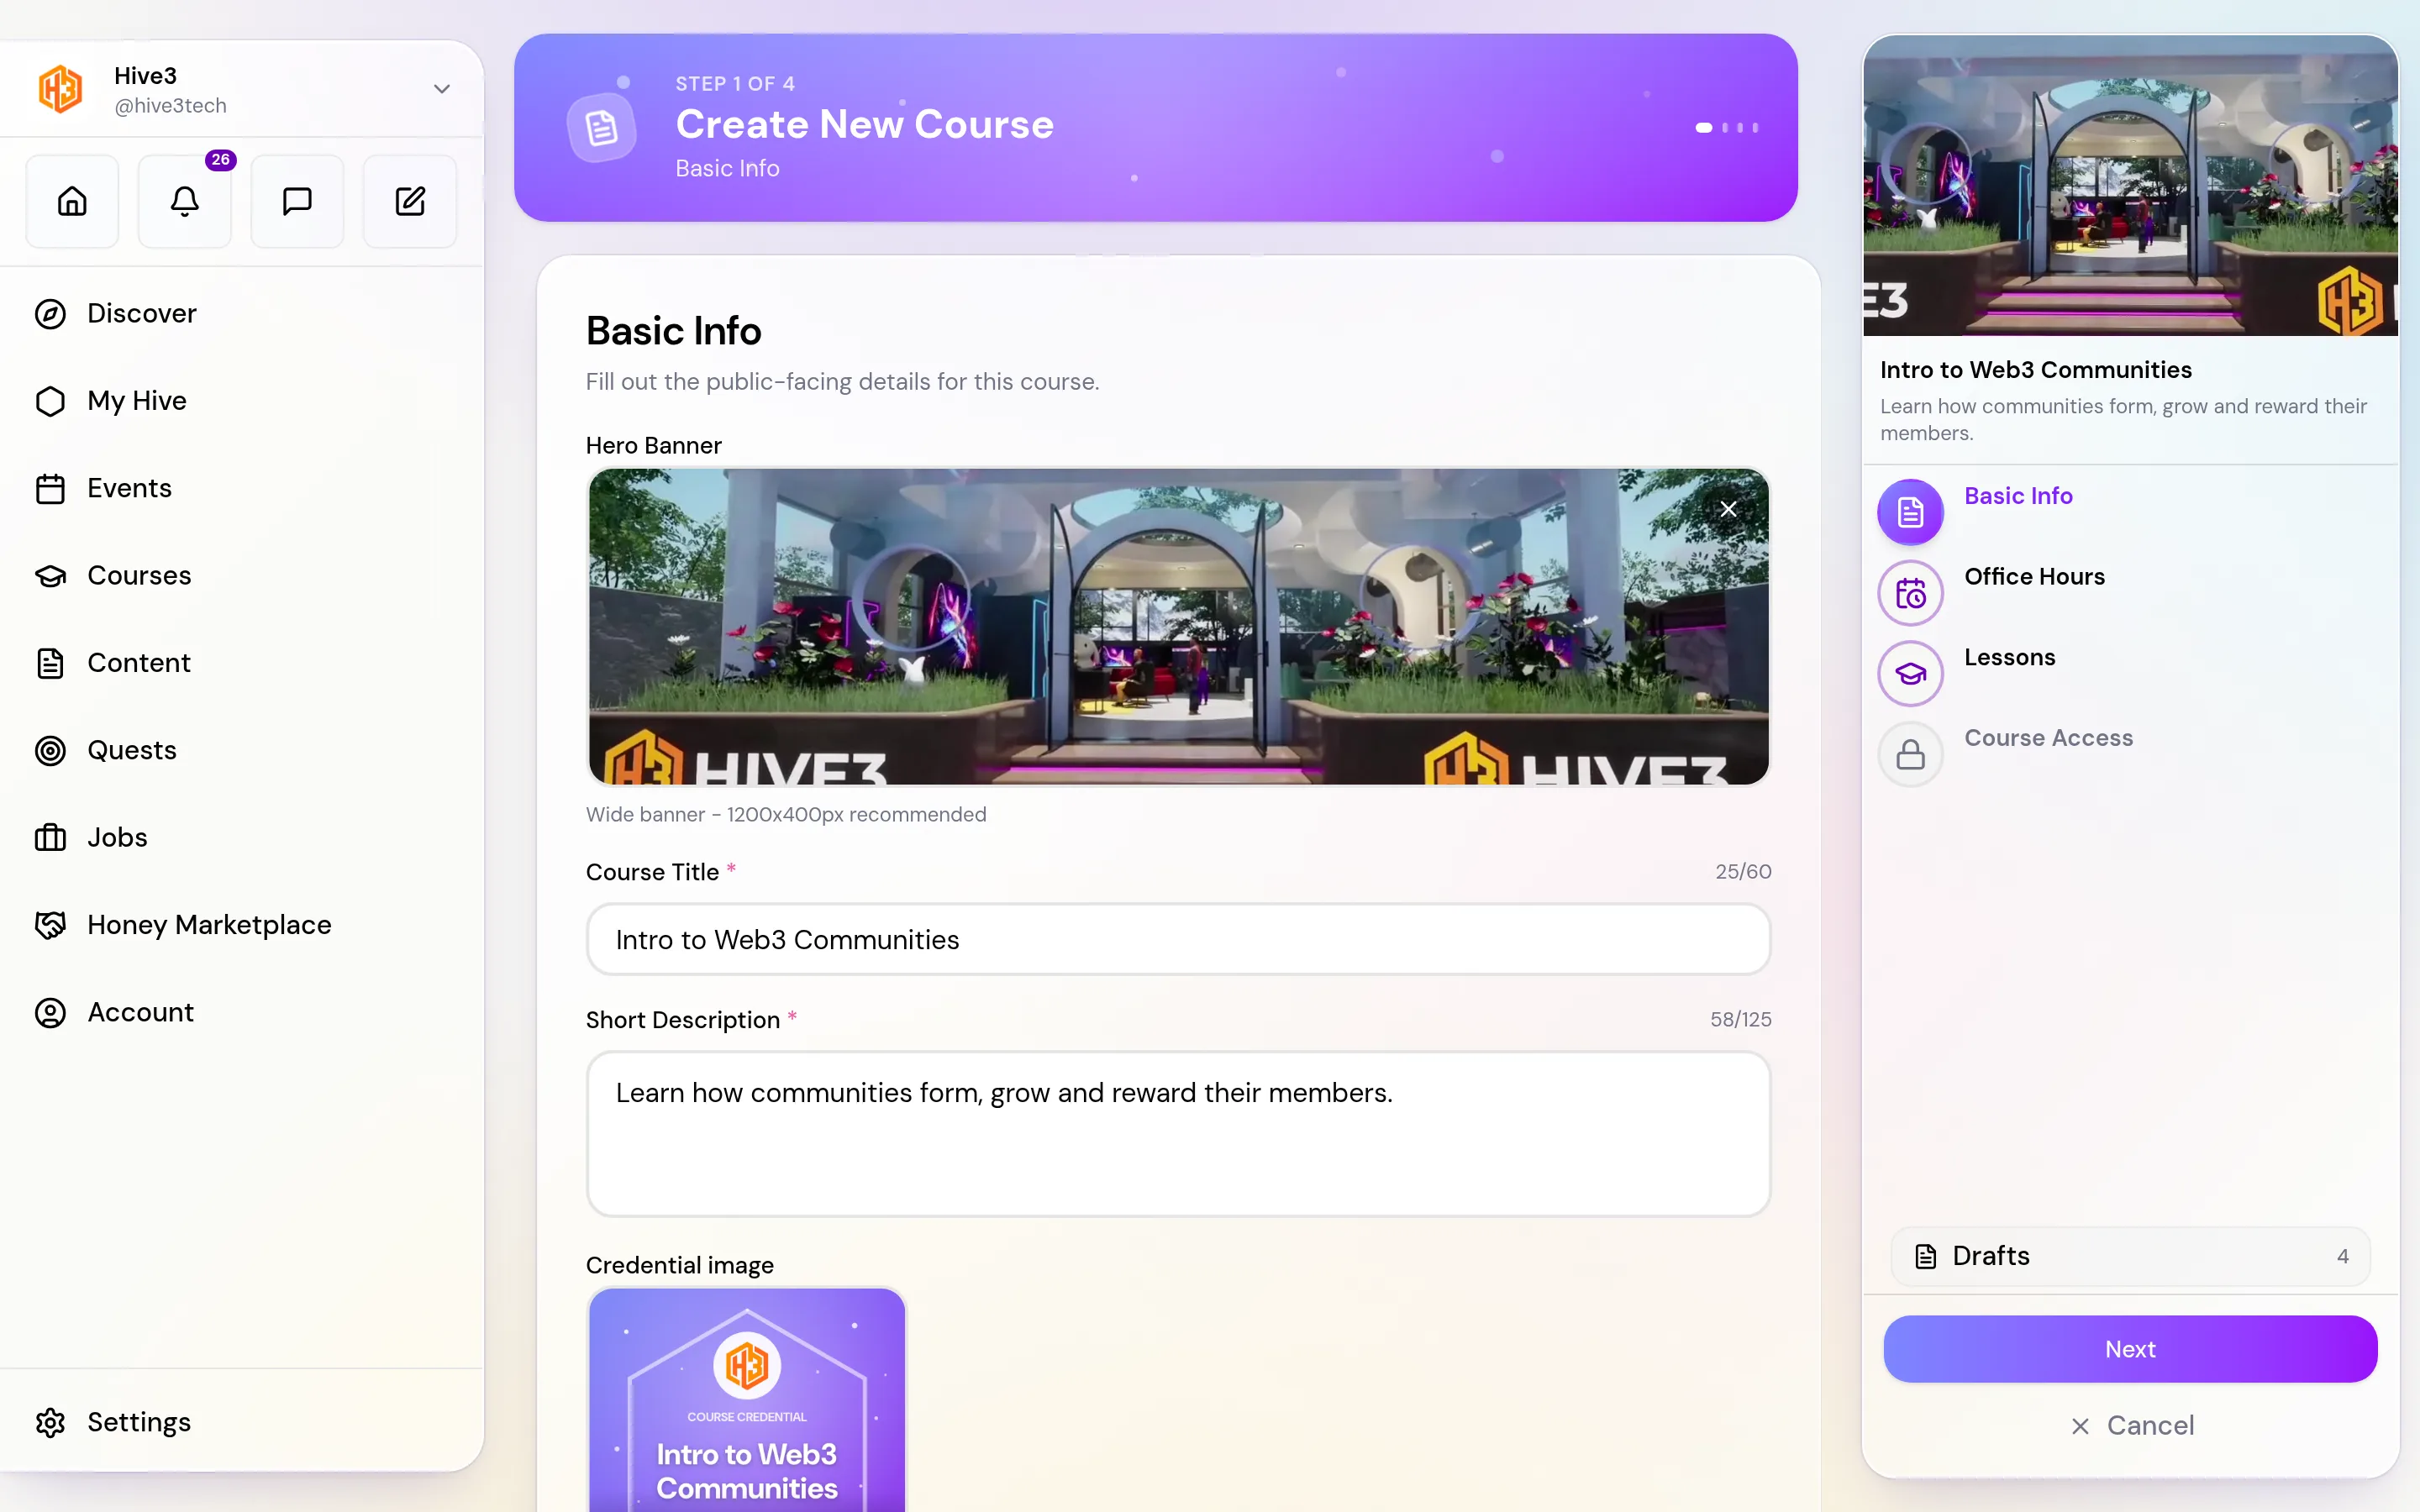Click the Hero Banner label
Viewport: 2420px width, 1512px height.
pos(653,446)
